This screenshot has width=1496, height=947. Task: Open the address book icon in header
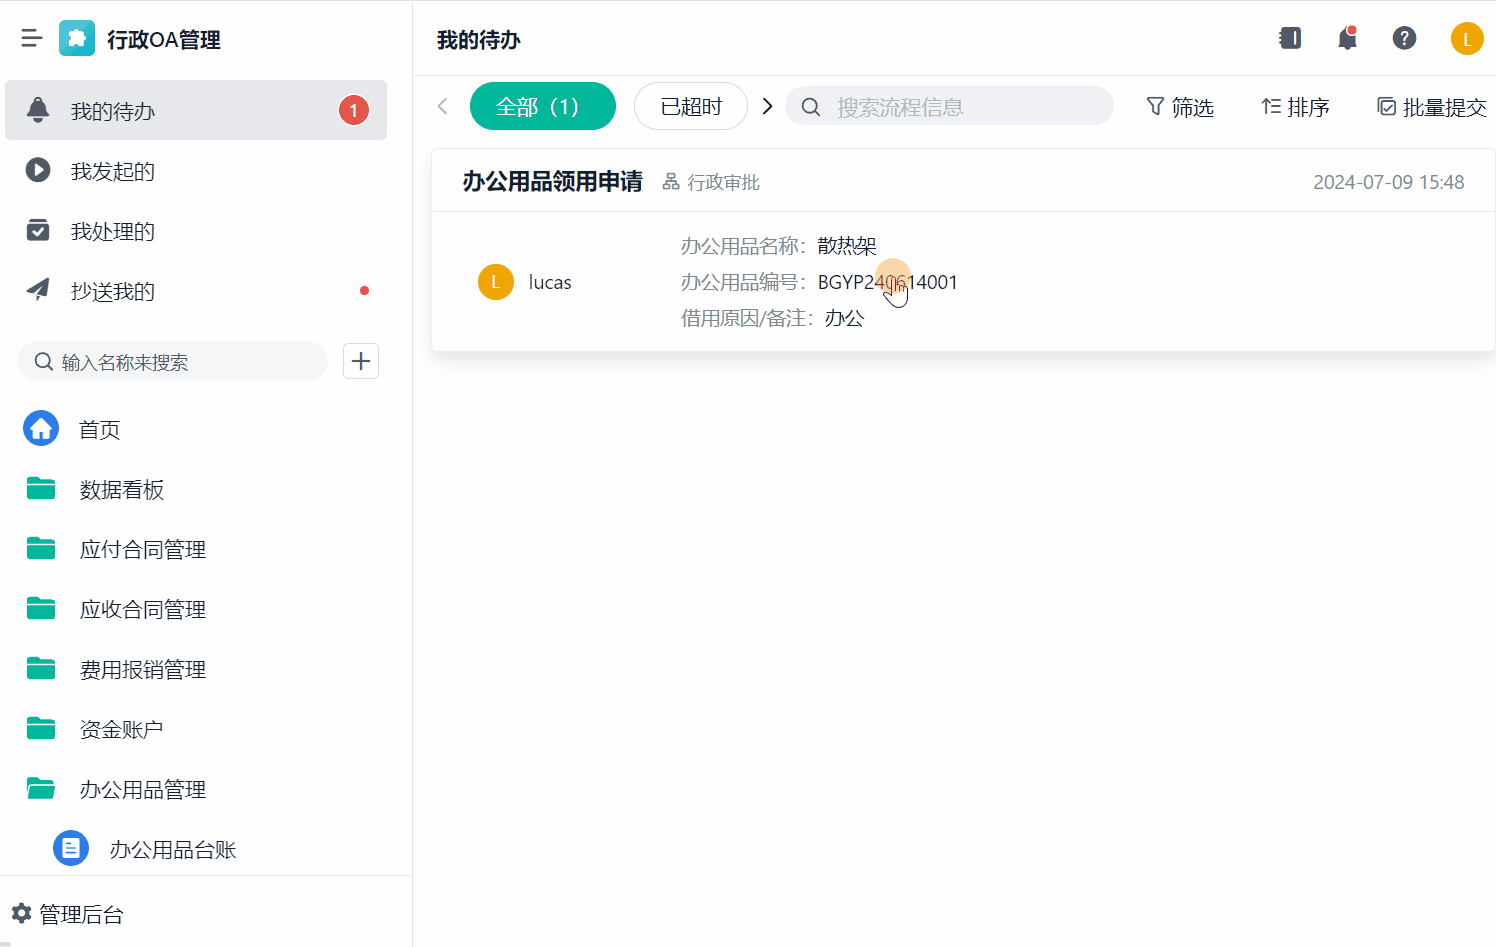[1290, 39]
